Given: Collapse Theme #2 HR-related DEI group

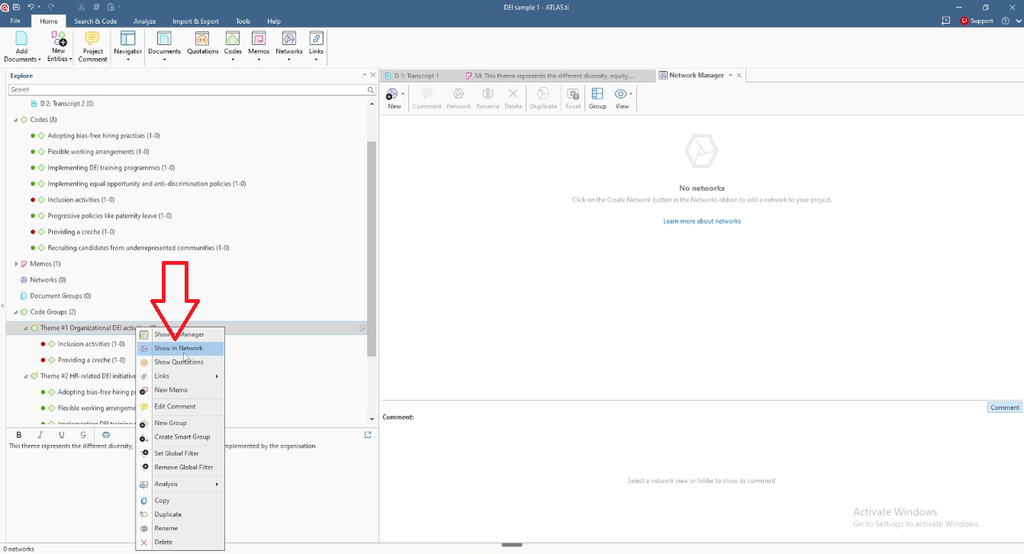Looking at the screenshot, I should 26,376.
